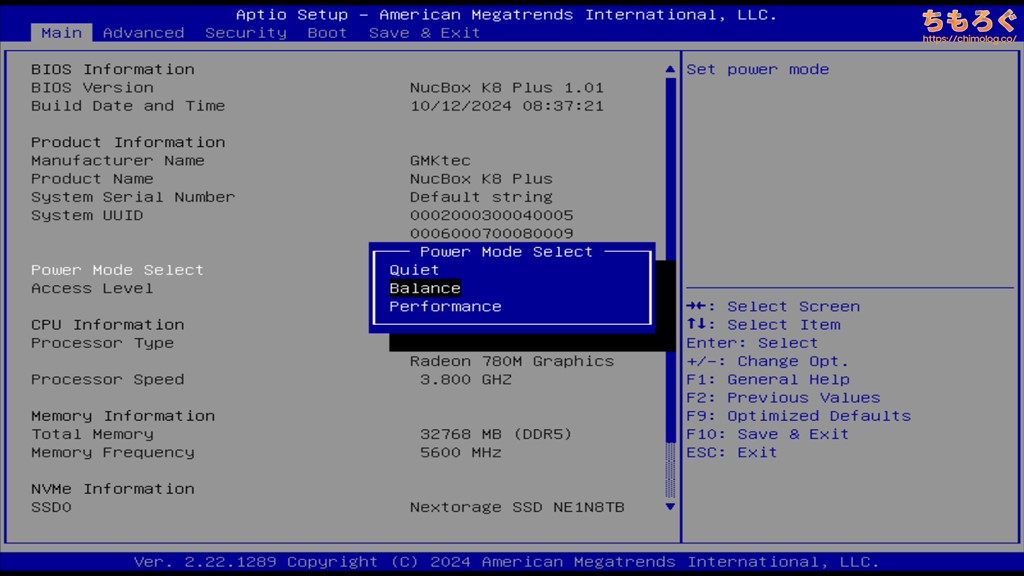Click the Product Information heading
Screen dimensions: 1024x576
[128, 142]
